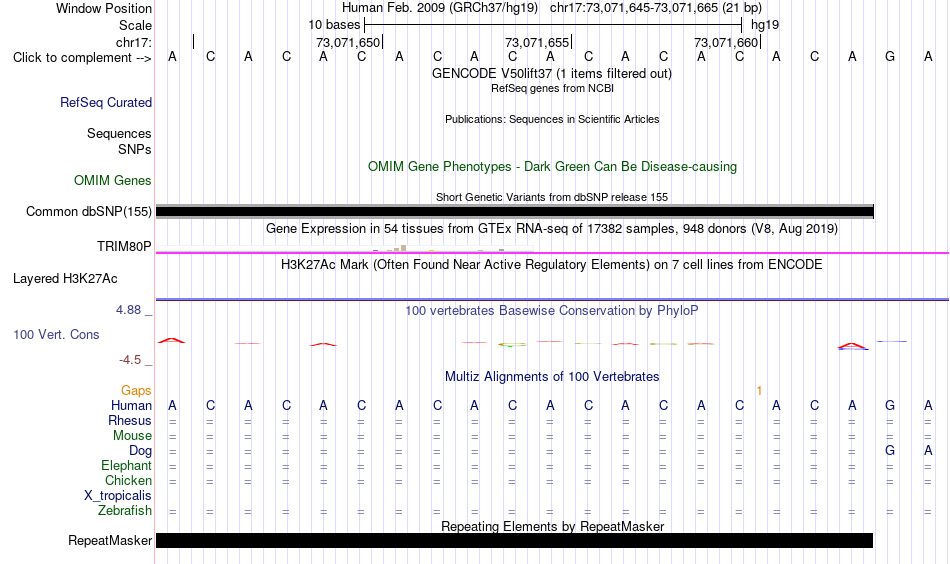The image size is (950, 564).
Task: Click the 'hg19' label beside scale bar
Action: (x=765, y=25)
